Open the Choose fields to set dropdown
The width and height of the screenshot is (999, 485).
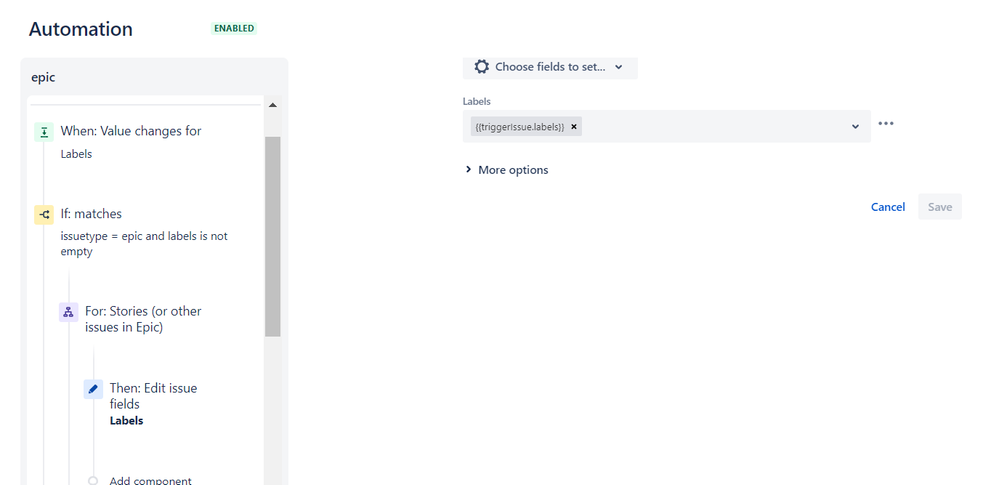[550, 67]
